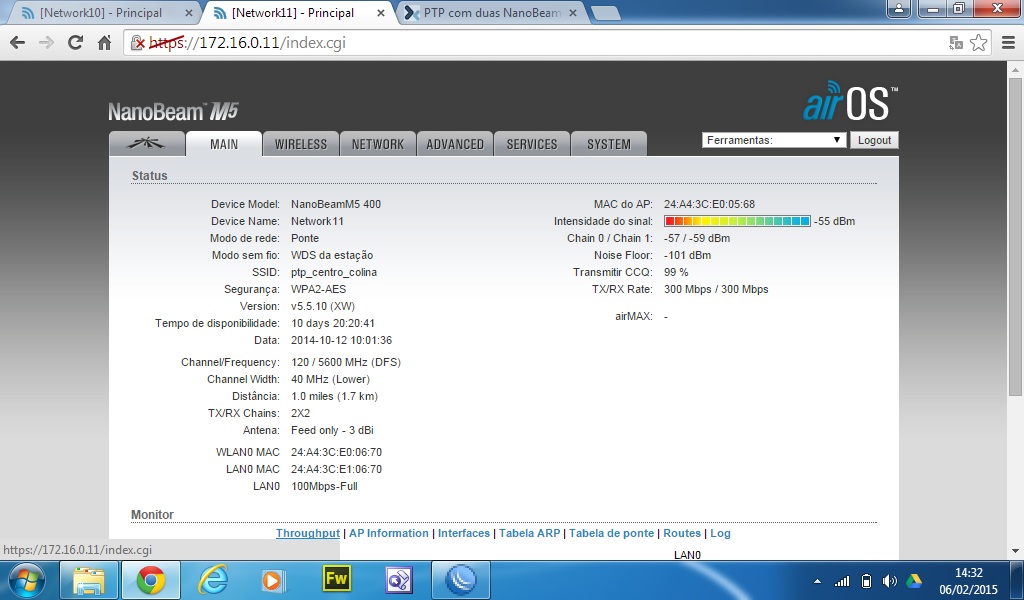Open a new browser tab
This screenshot has height=600, width=1024.
click(x=605, y=13)
